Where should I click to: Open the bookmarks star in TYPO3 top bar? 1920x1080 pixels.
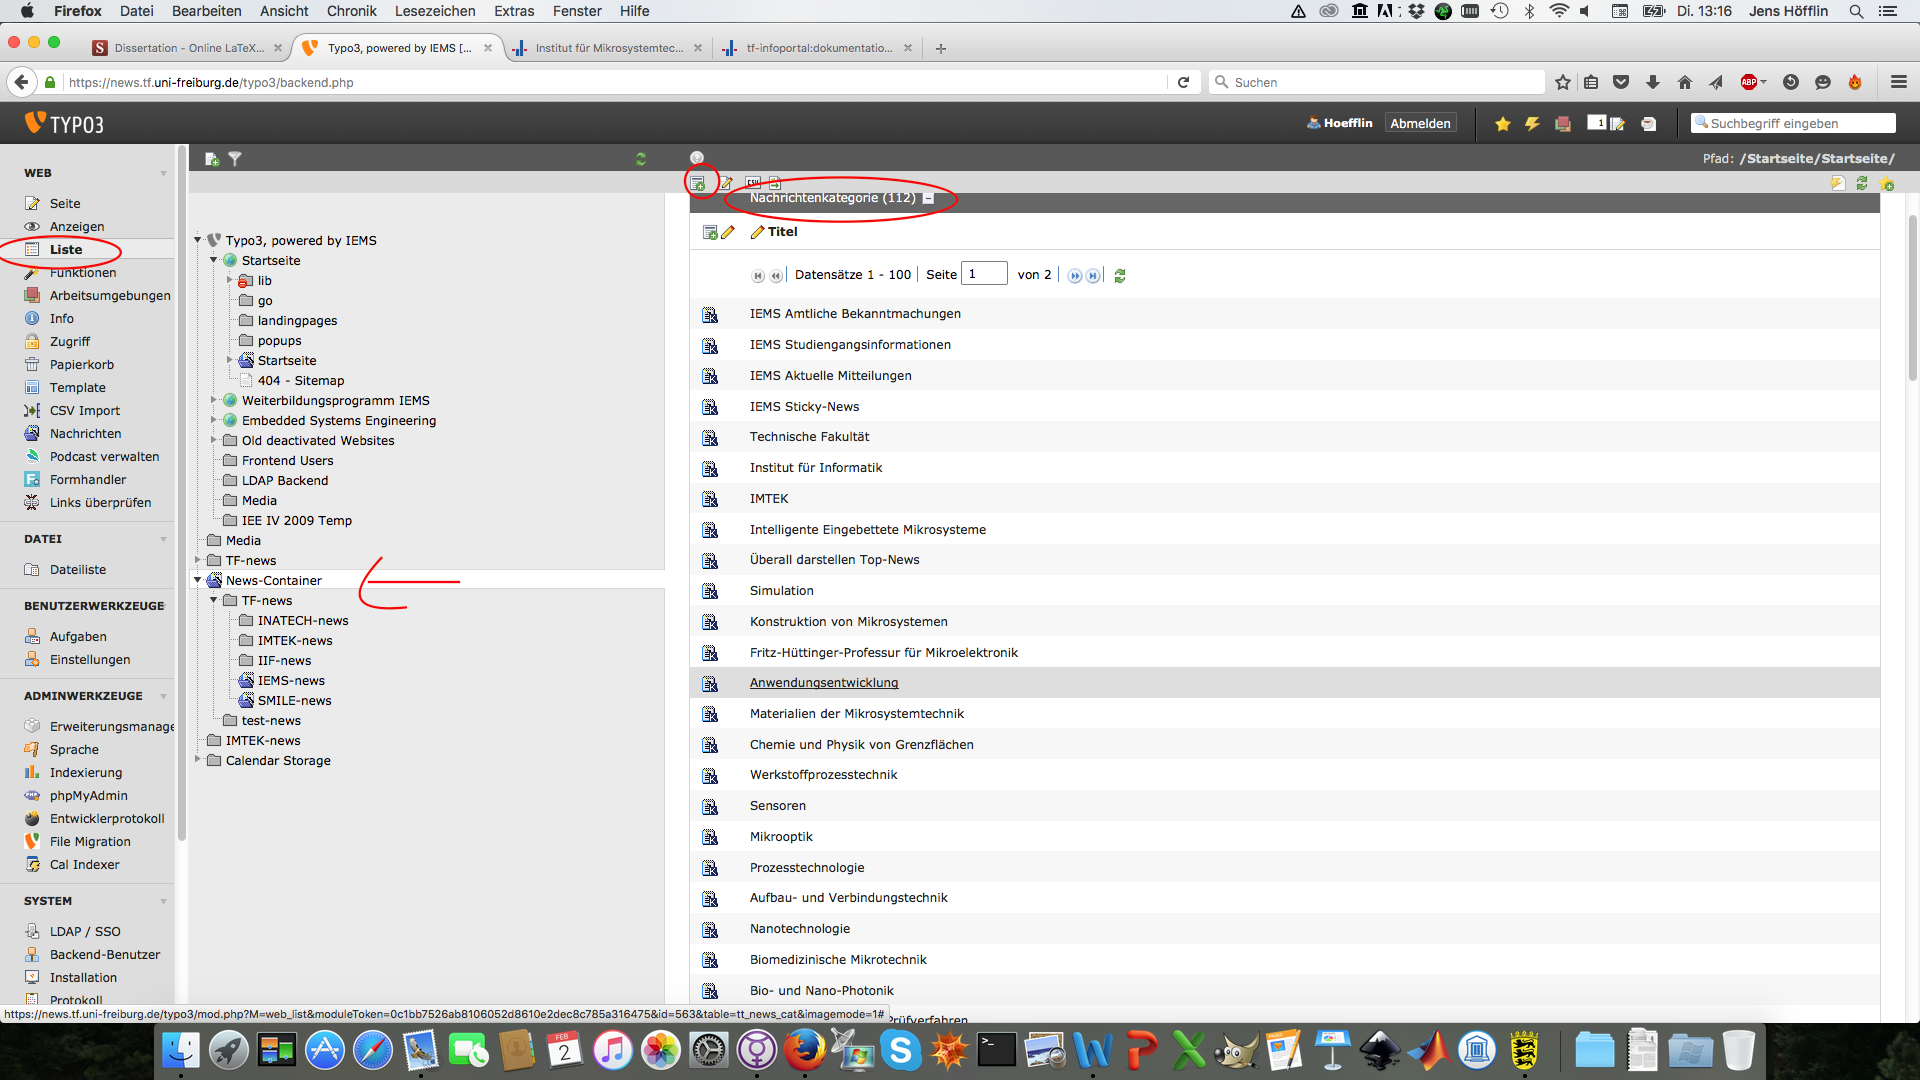point(1502,124)
